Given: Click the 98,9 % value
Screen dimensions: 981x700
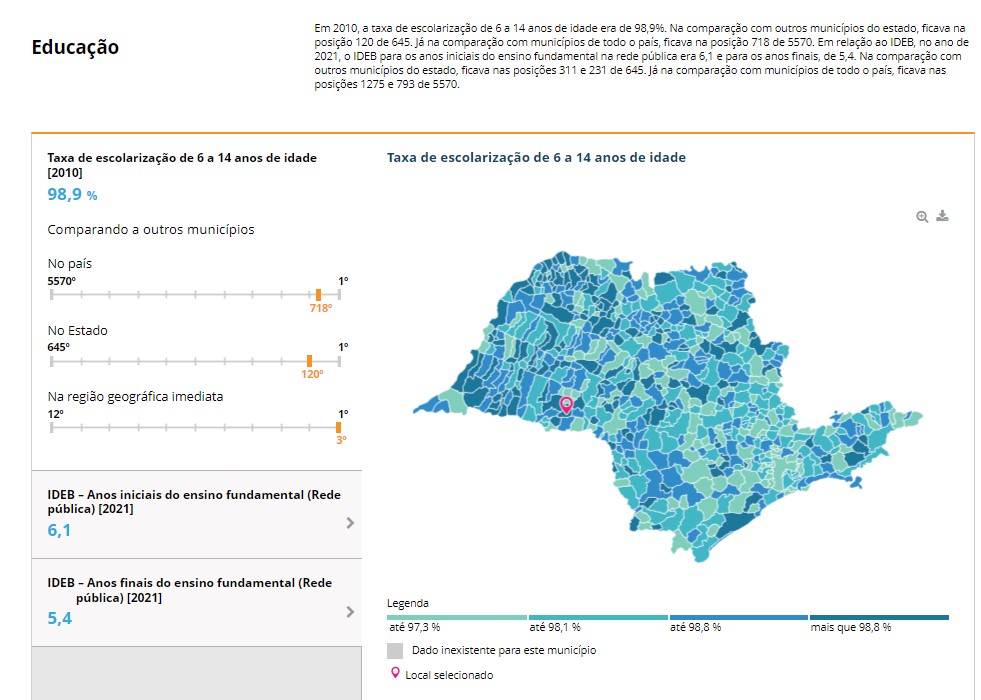Looking at the screenshot, I should pyautogui.click(x=72, y=195).
